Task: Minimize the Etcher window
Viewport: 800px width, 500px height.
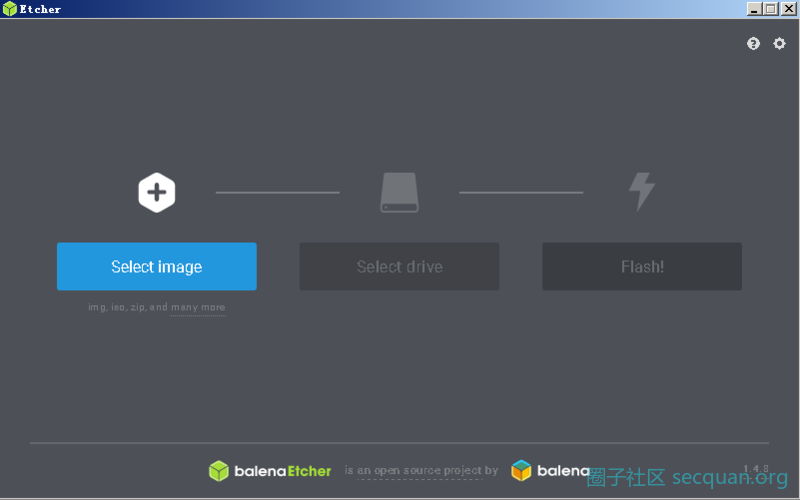Action: click(754, 9)
